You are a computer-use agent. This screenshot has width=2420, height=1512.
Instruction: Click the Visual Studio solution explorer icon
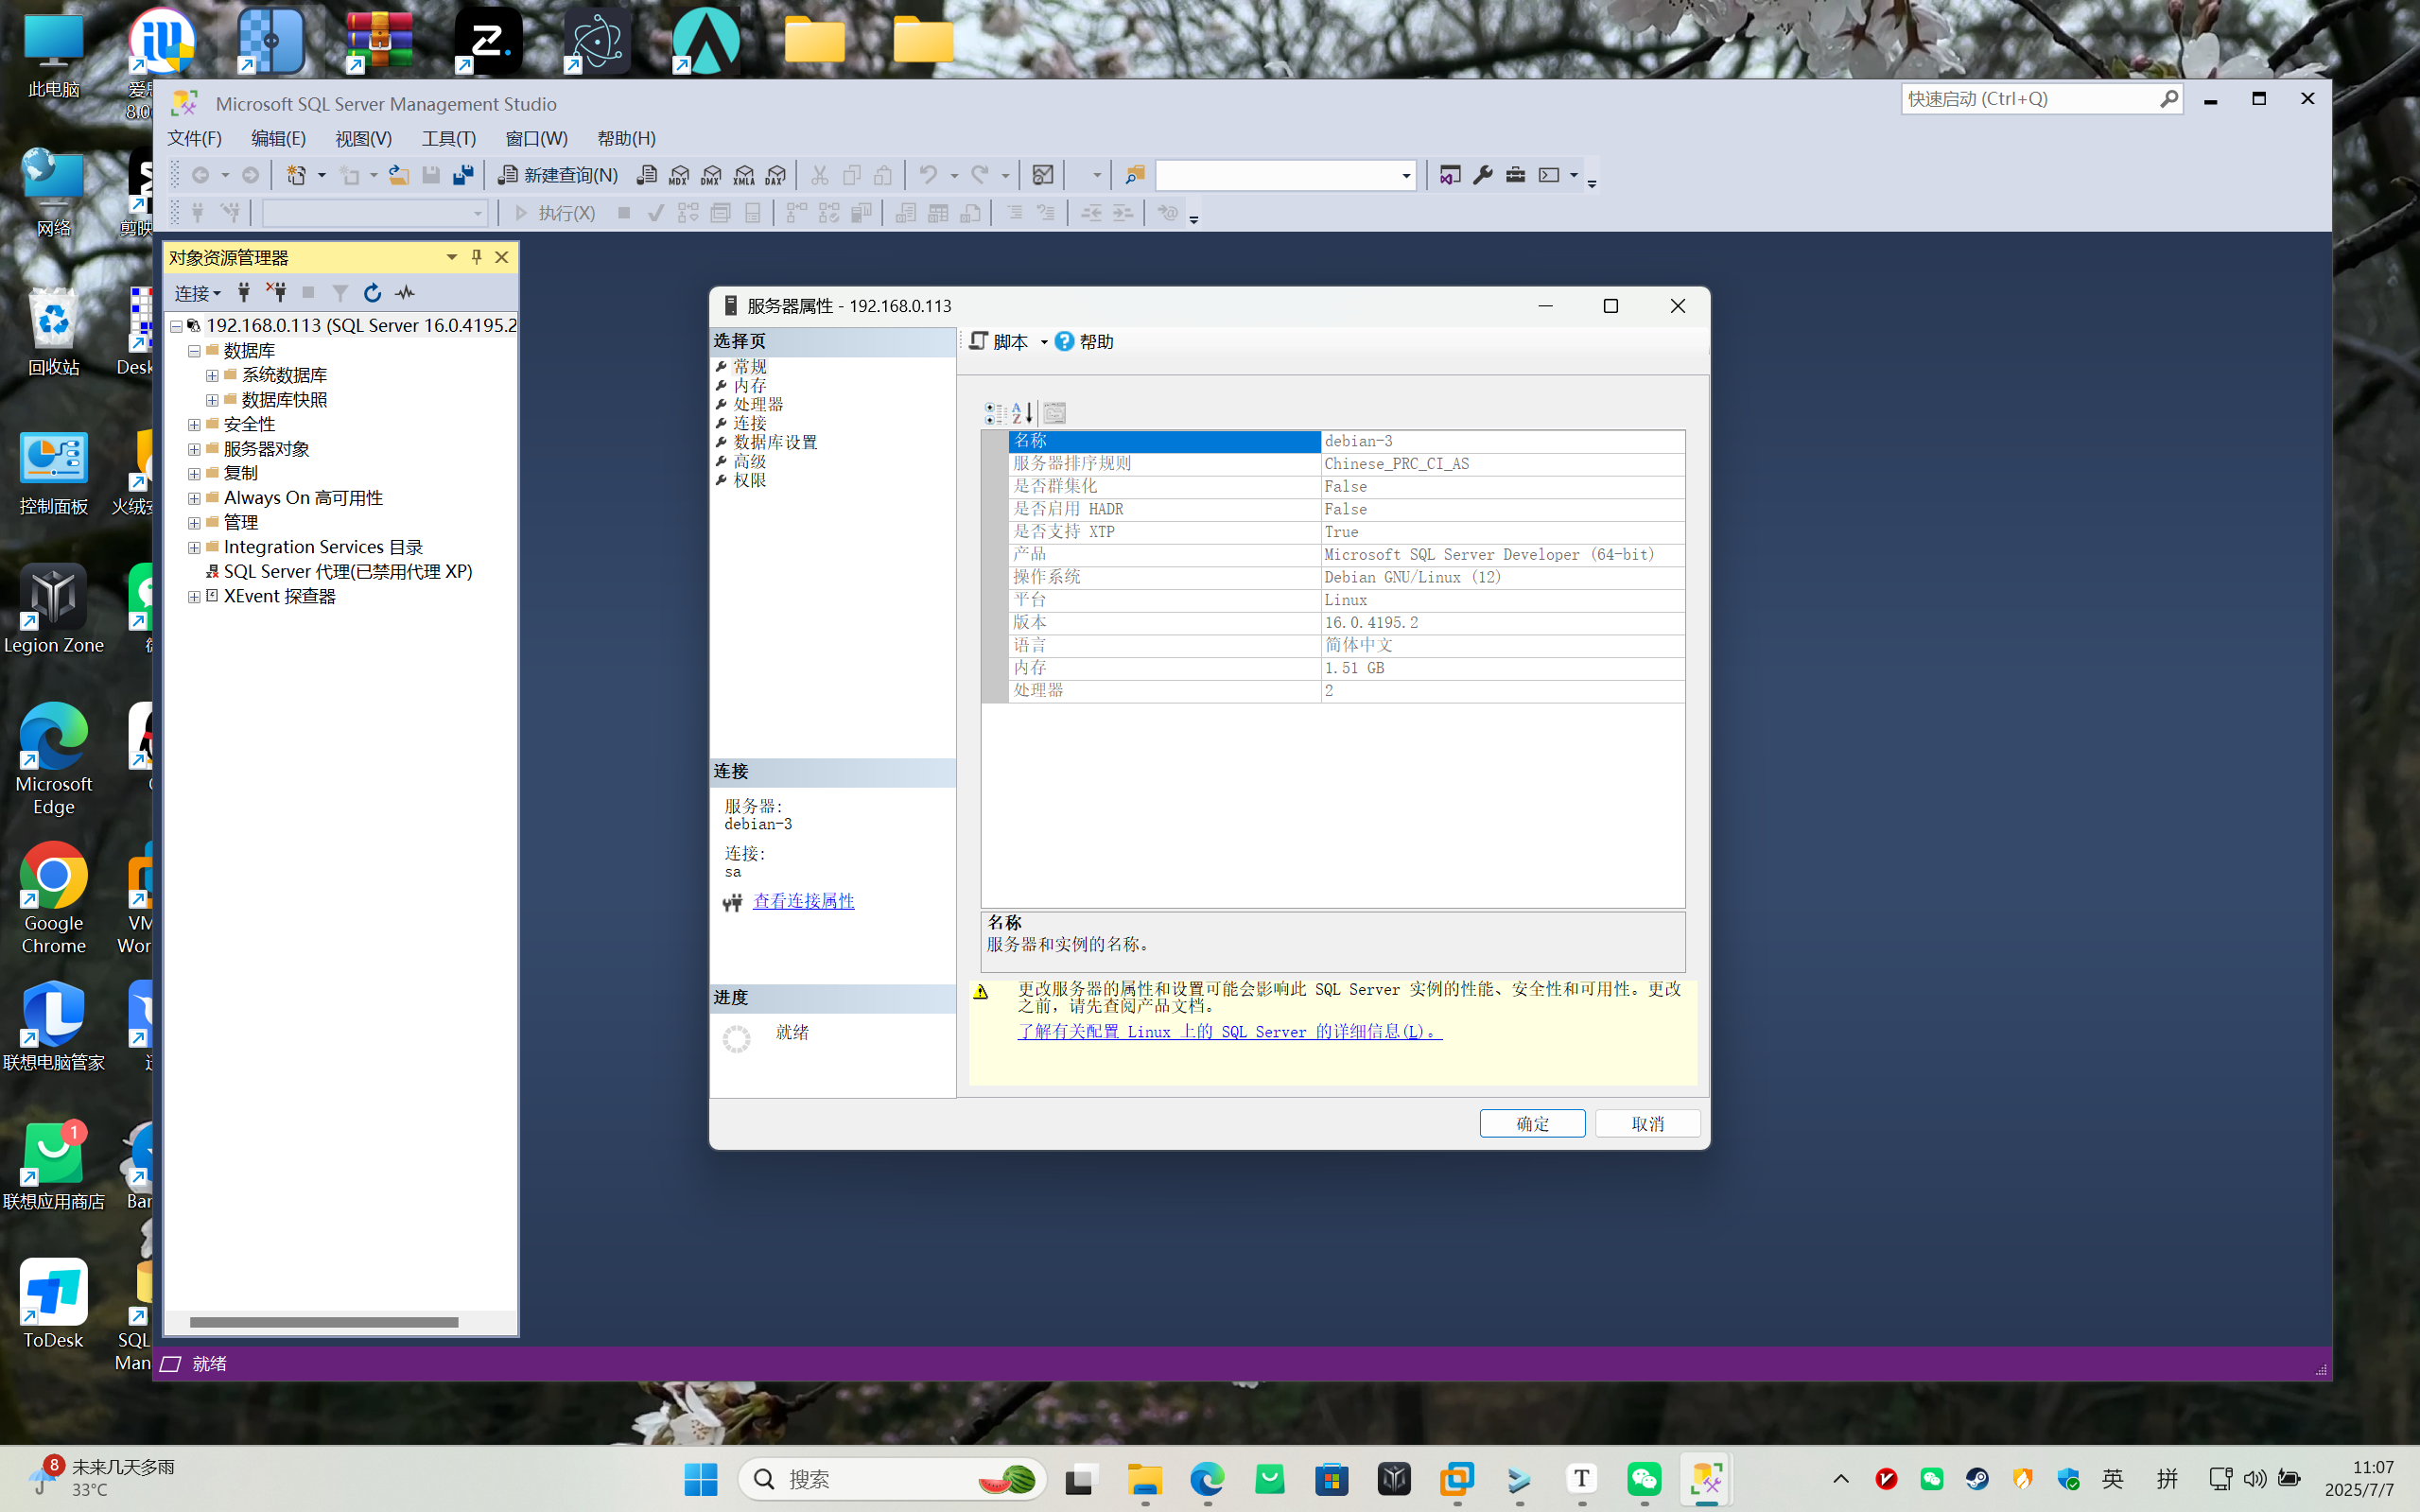coord(1450,175)
